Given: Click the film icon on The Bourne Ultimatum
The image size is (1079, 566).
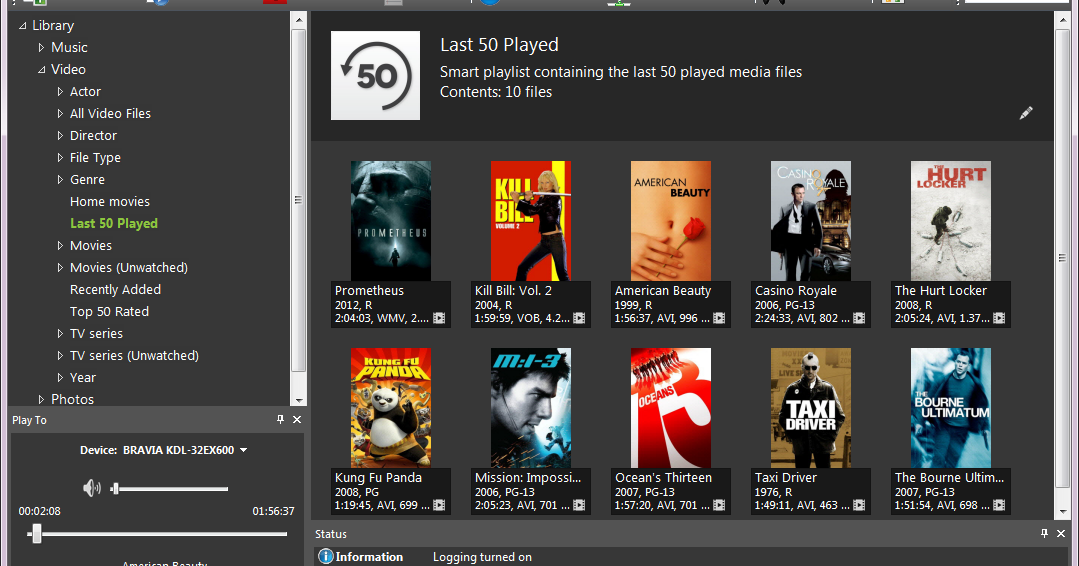Looking at the screenshot, I should coord(999,505).
